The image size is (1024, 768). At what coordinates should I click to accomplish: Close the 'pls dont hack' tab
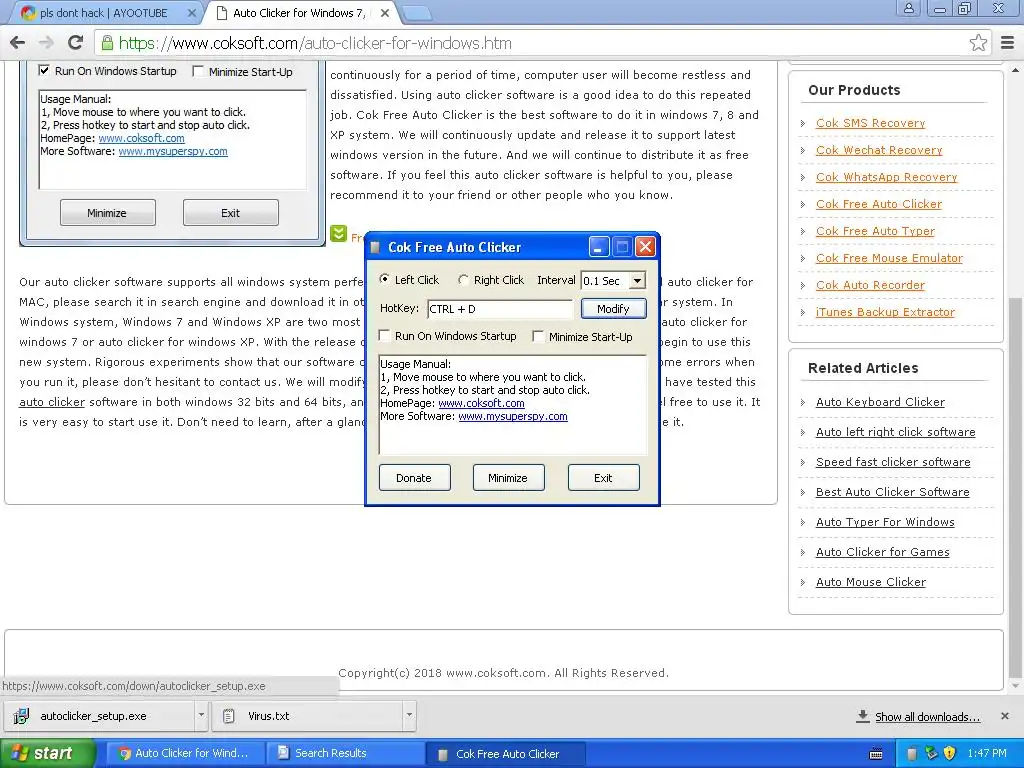click(192, 12)
